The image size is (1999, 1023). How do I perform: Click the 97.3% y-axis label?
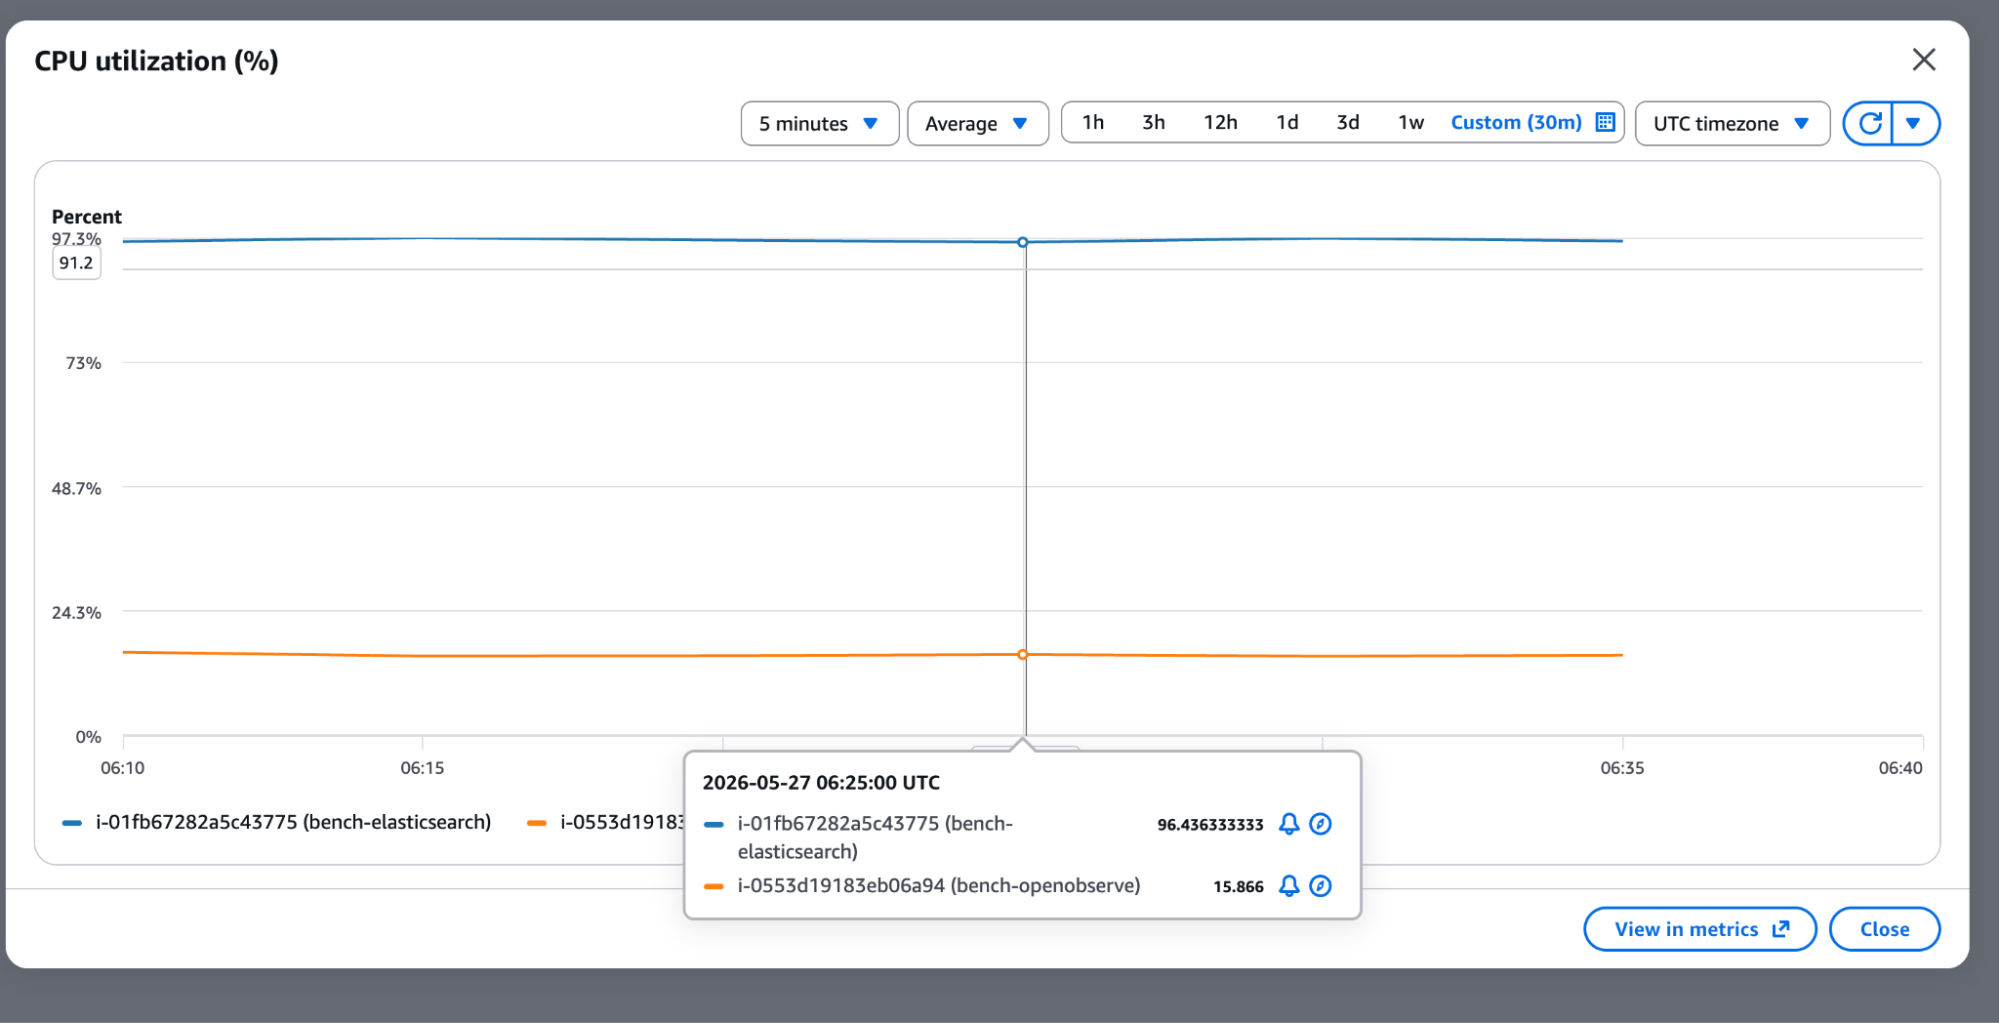(x=77, y=239)
